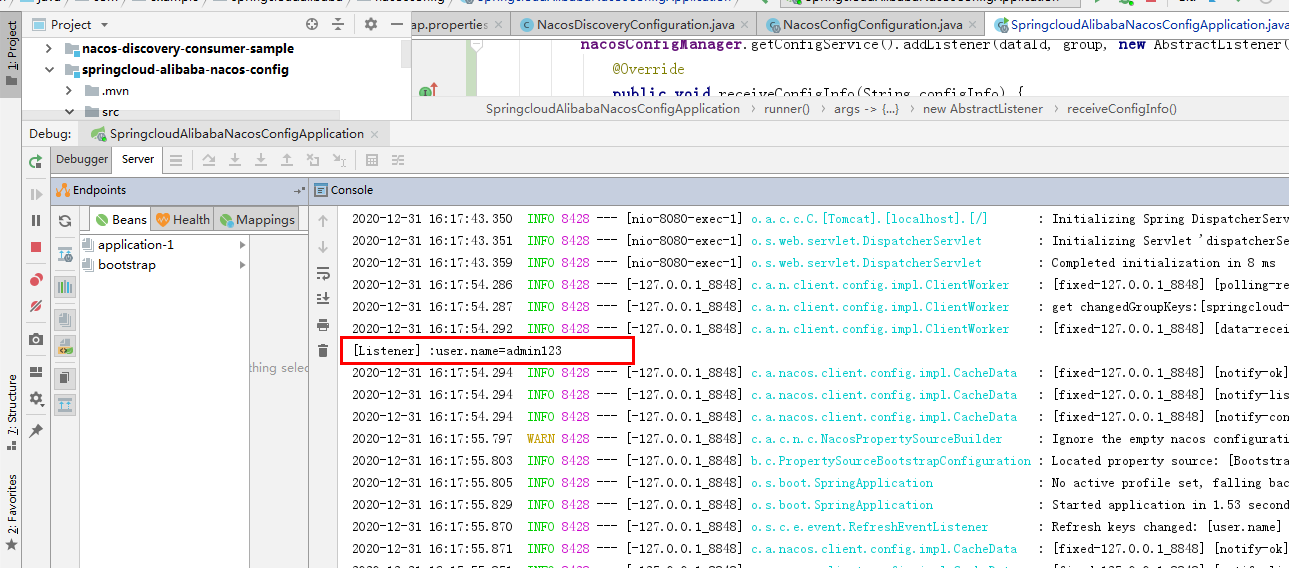The width and height of the screenshot is (1289, 568).
Task: Switch to the Server tab
Action: click(138, 159)
